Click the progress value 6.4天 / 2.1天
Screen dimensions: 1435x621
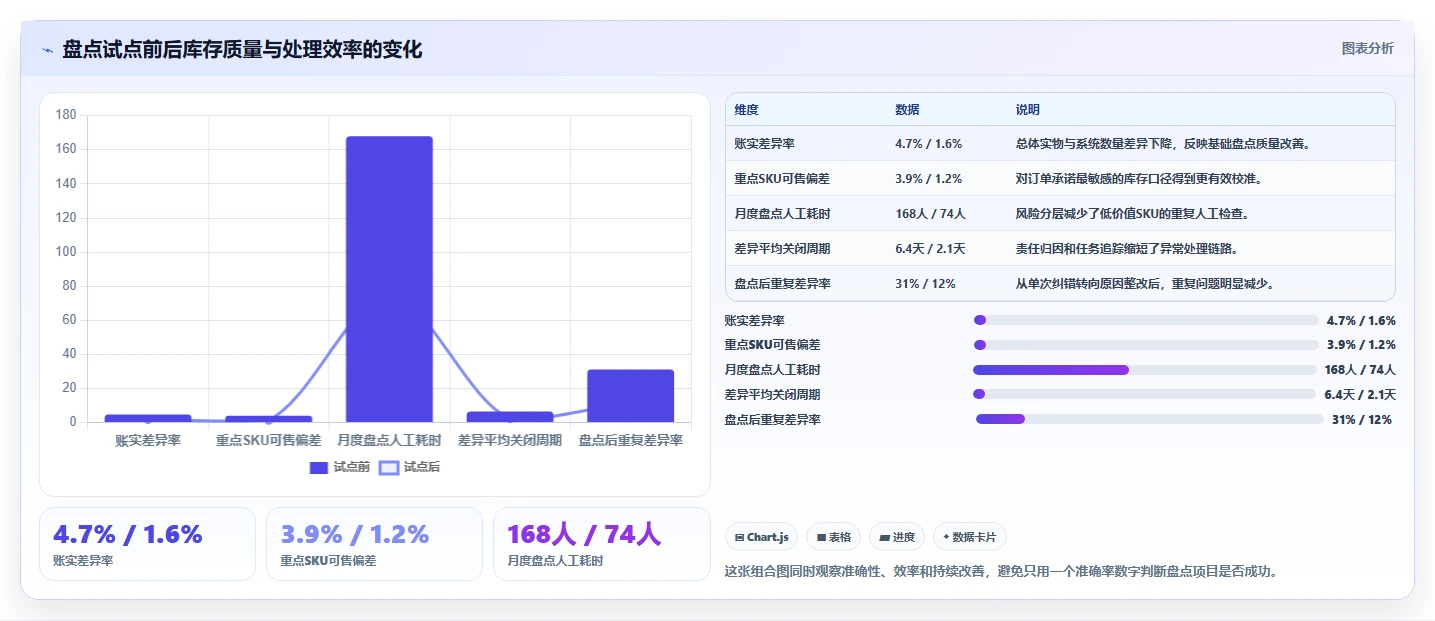[x=1360, y=395]
